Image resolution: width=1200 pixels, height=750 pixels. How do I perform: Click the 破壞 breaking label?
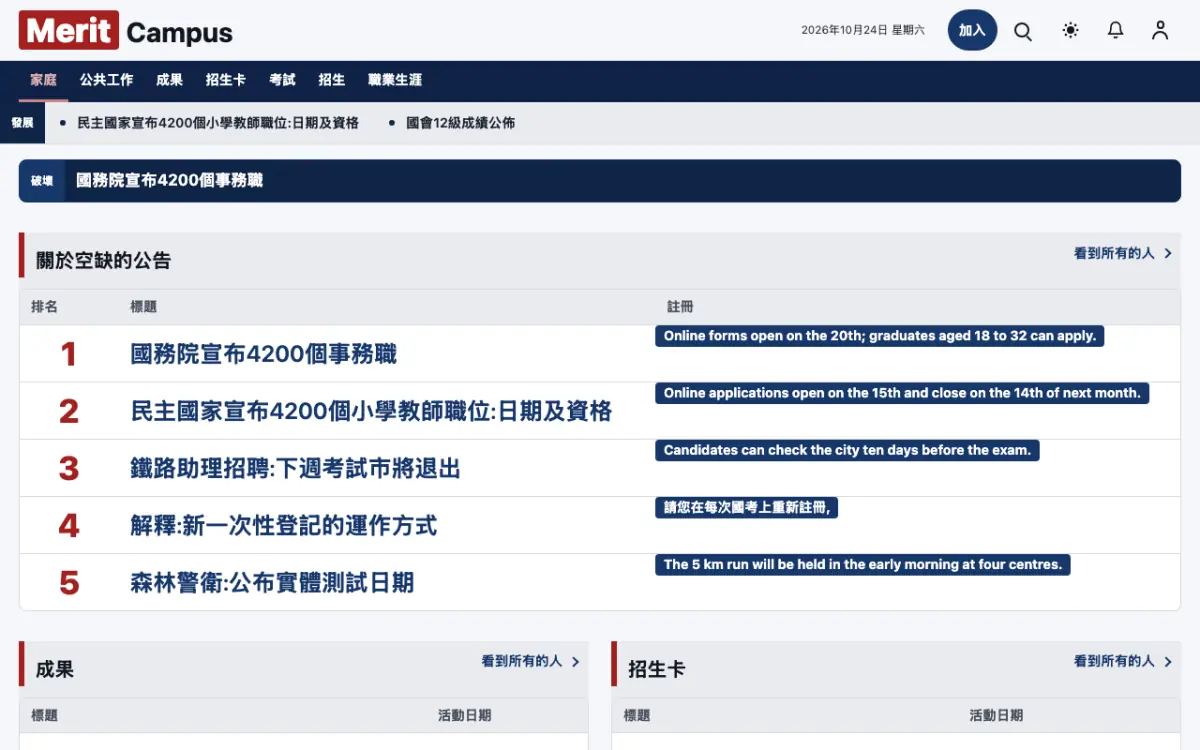42,181
